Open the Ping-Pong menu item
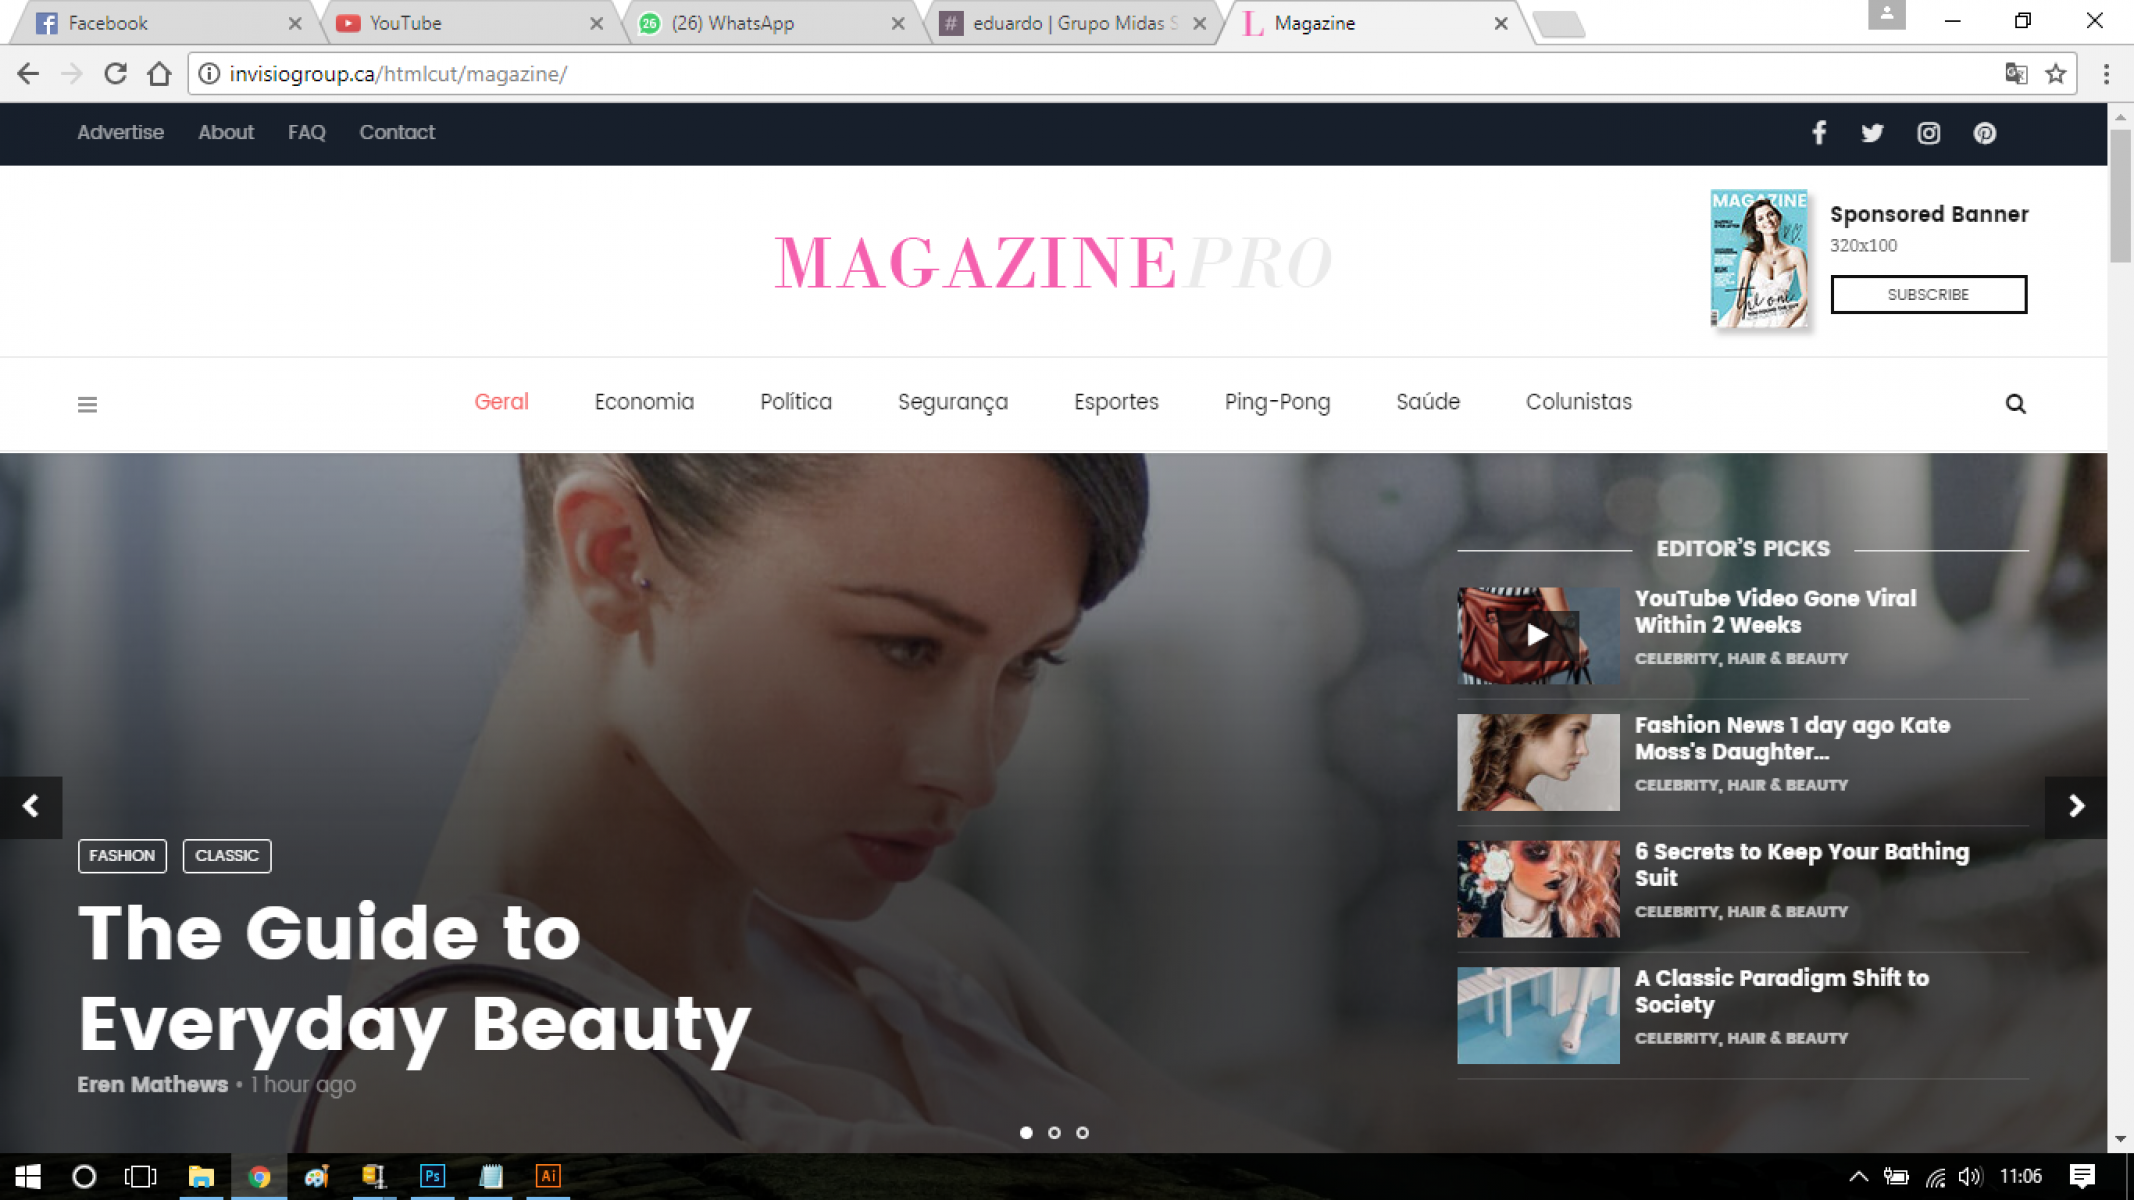 click(x=1277, y=402)
